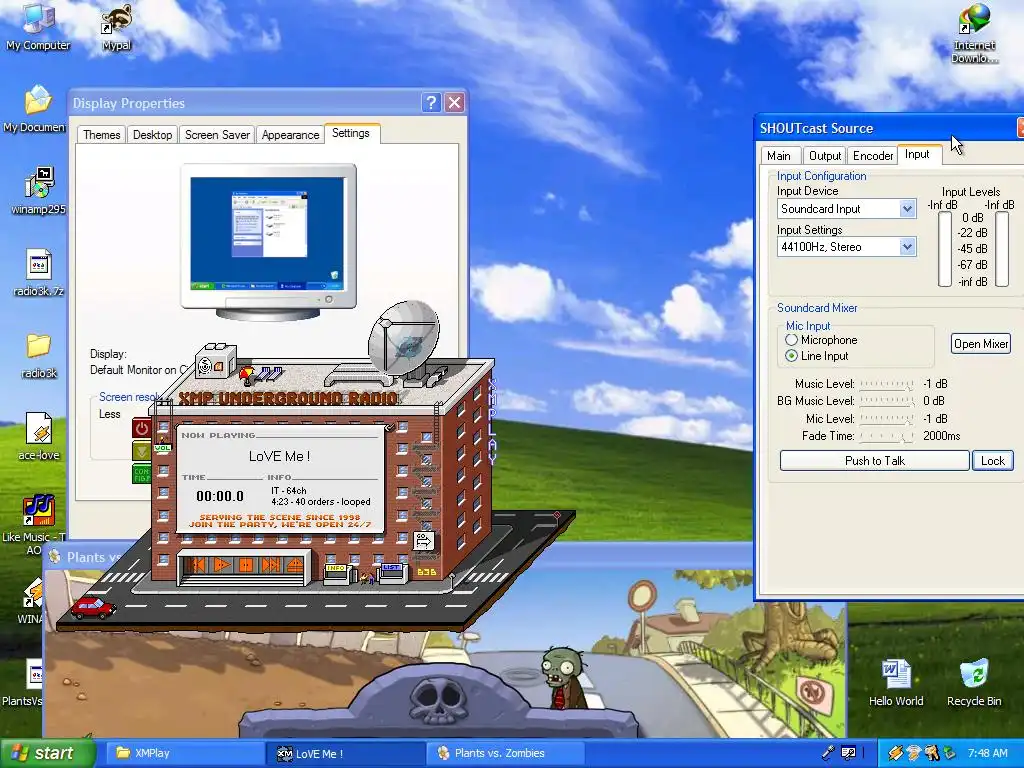Switch to Plants vs. Zombies taskbar button
This screenshot has height=768, width=1024.
(505, 753)
